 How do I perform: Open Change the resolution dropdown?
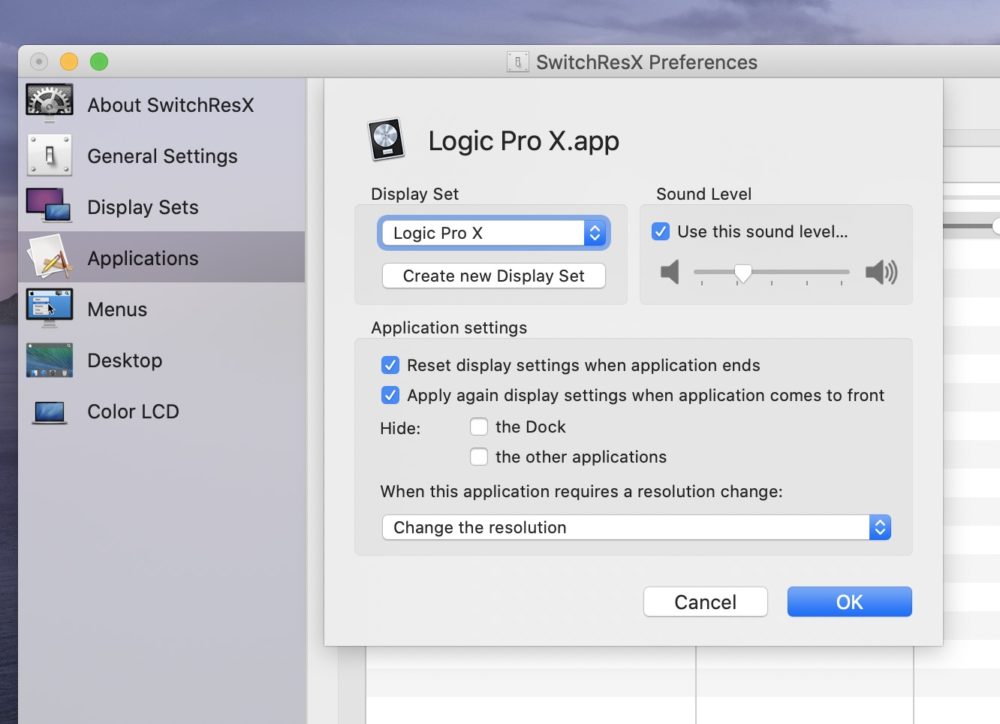pos(636,528)
